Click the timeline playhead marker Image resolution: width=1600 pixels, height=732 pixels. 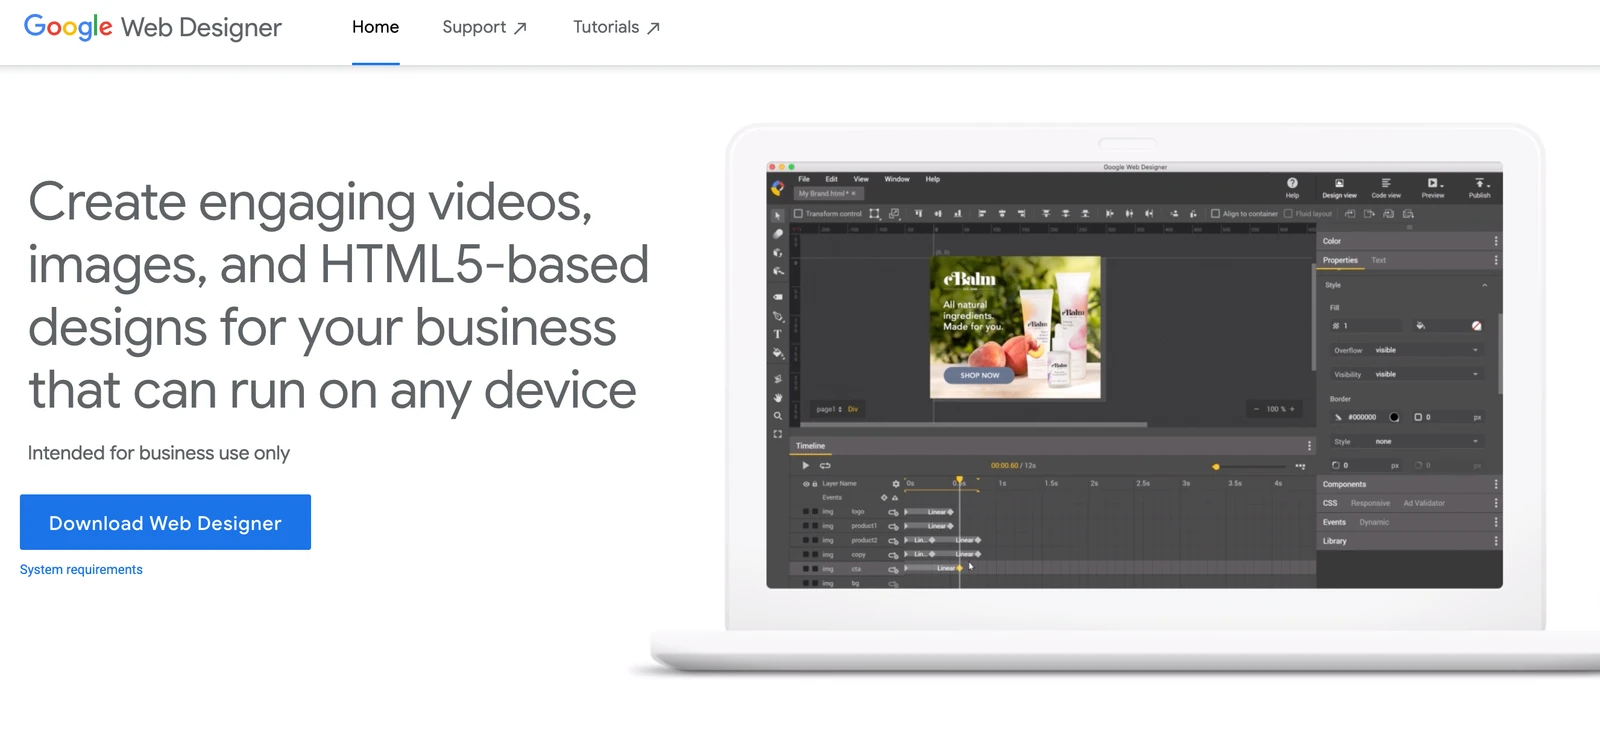(959, 480)
